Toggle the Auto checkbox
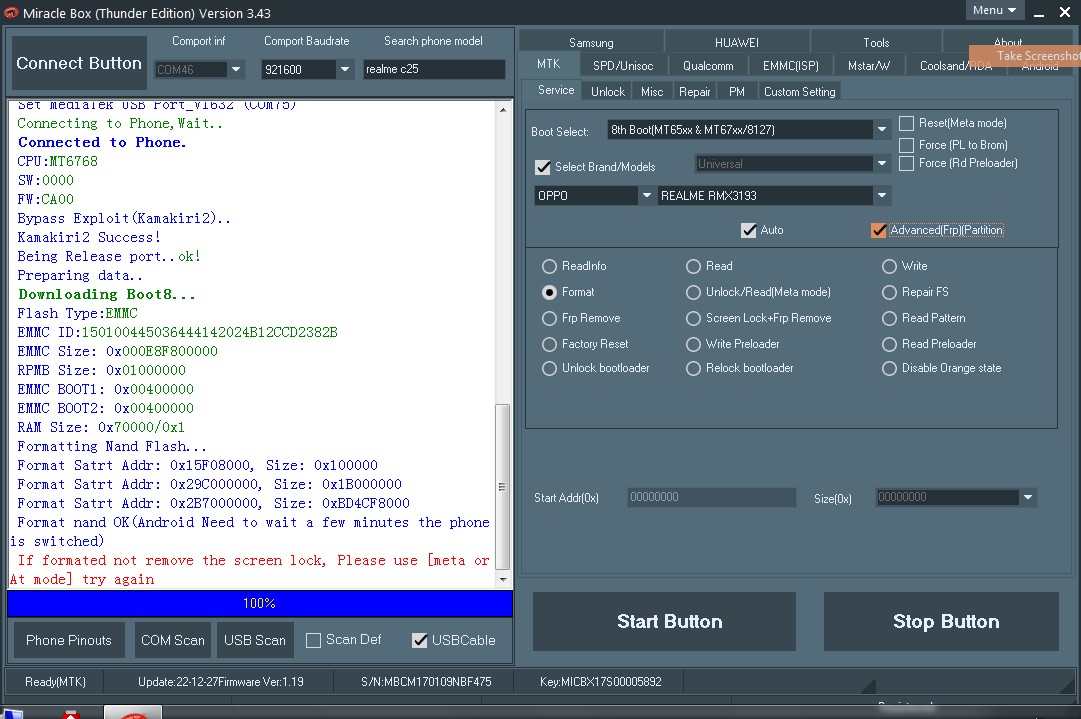 [749, 230]
